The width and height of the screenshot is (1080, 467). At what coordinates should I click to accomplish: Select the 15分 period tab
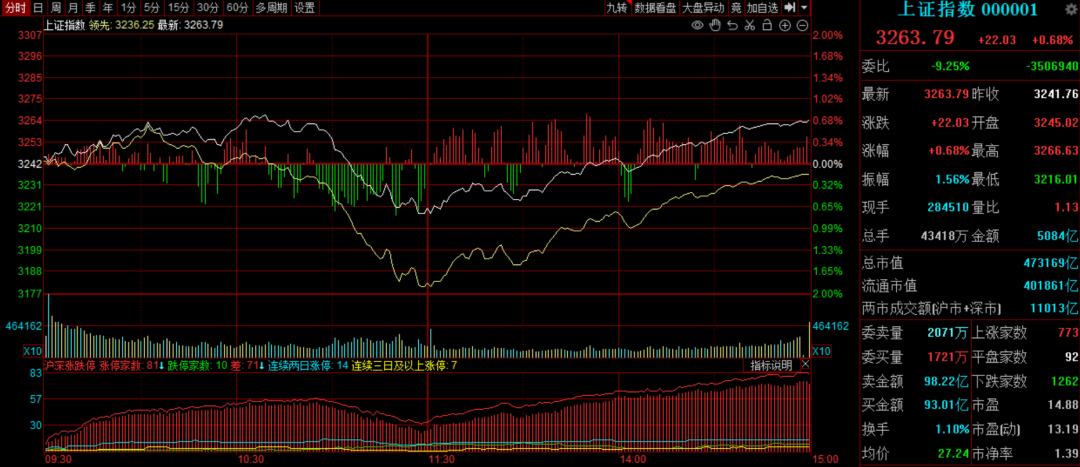point(178,8)
